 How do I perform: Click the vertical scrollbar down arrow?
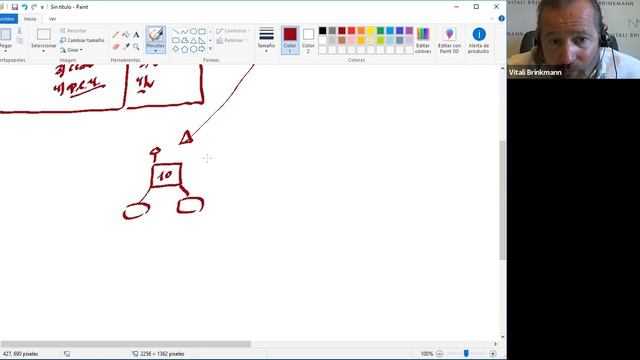502,337
